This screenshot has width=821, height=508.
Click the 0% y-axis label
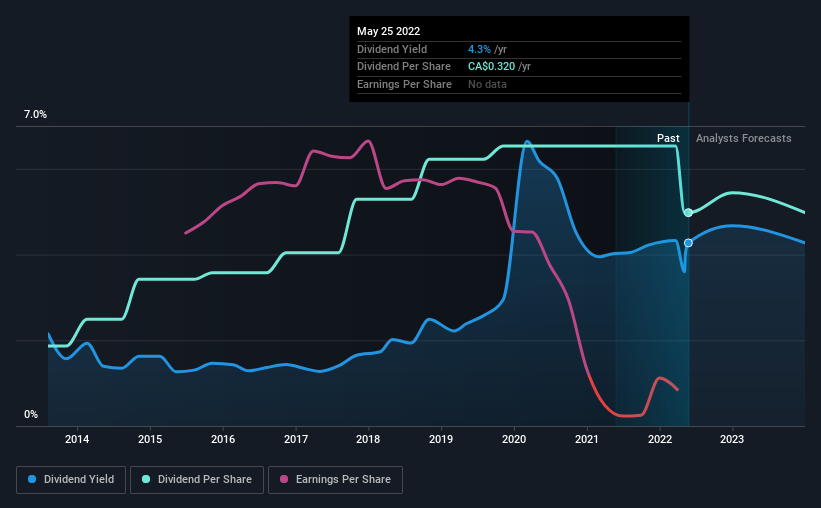tap(31, 414)
